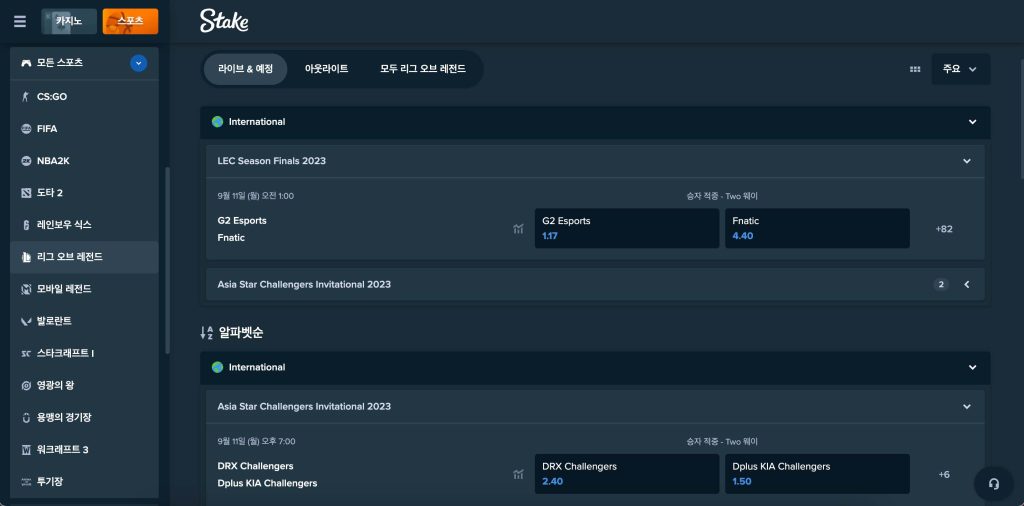Switch to the 스포츠 sports tab
Viewport: 1024px width, 506px height.
click(x=131, y=22)
